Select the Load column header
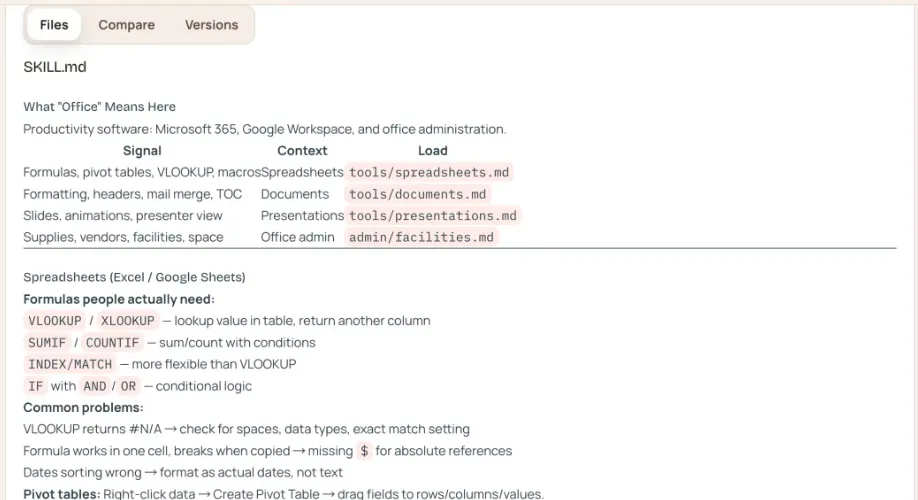Viewport: 918px width, 500px height. pyautogui.click(x=432, y=151)
